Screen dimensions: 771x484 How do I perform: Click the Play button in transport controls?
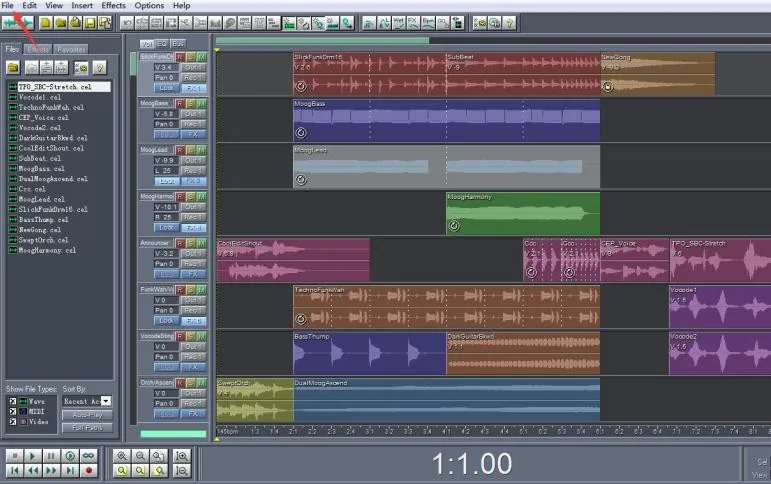click(32, 455)
